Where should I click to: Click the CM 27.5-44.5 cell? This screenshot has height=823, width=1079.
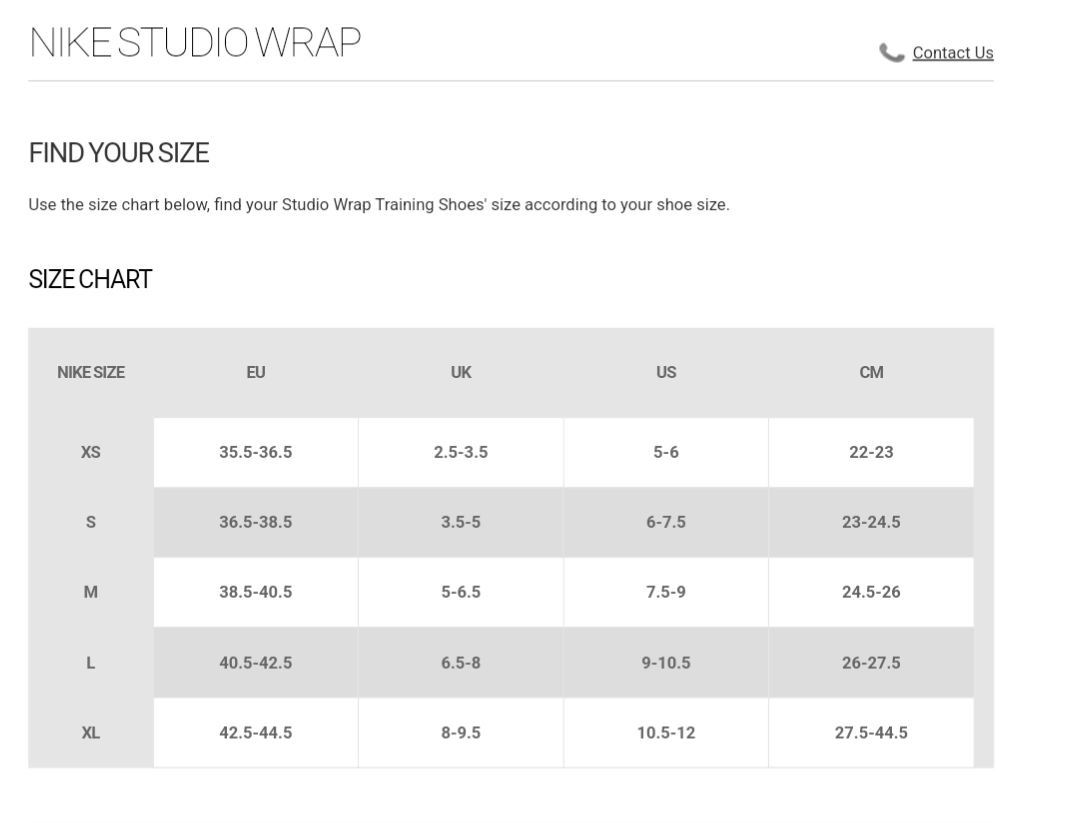[x=871, y=732]
